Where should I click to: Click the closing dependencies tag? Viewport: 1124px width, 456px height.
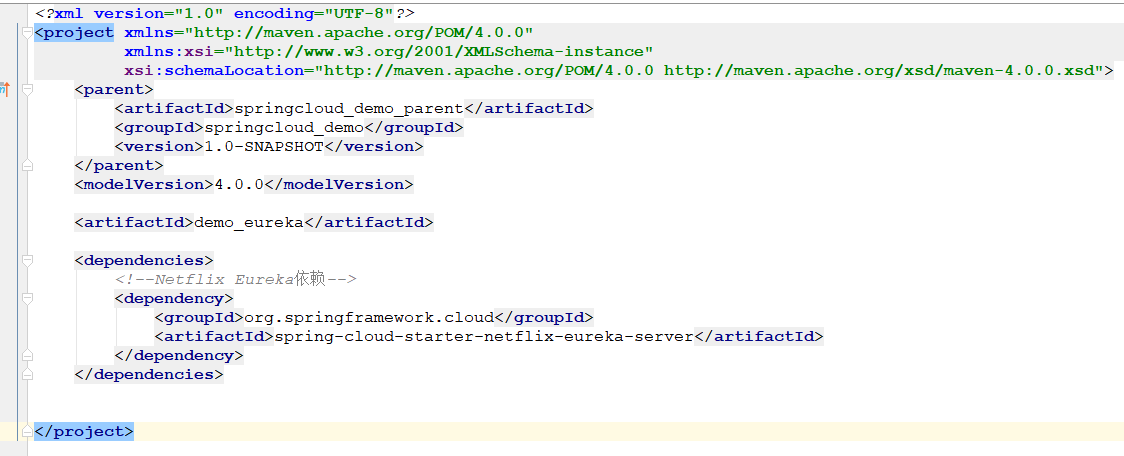pos(149,374)
